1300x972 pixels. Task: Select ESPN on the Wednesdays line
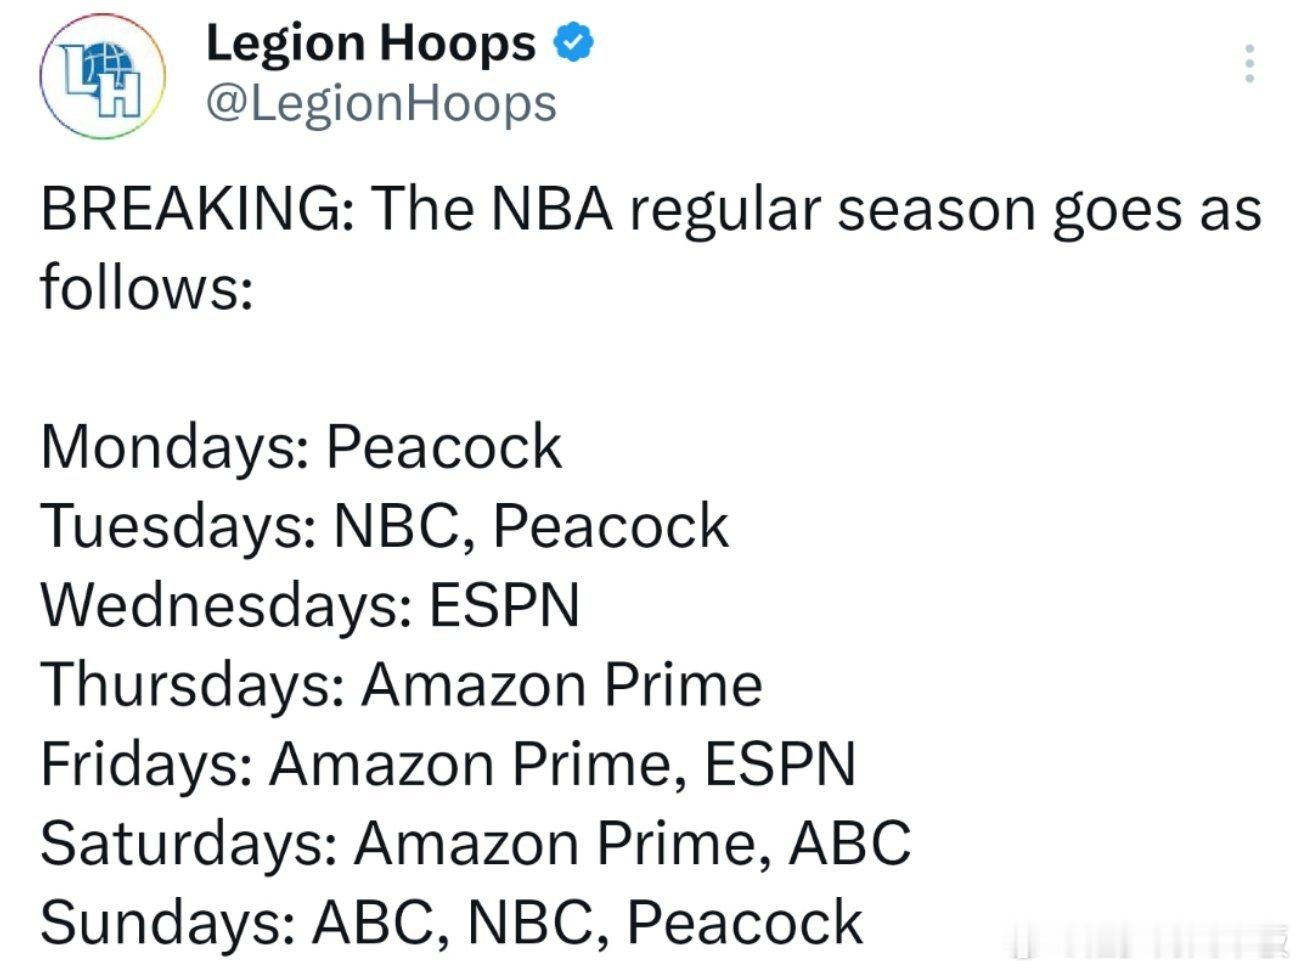pyautogui.click(x=505, y=606)
